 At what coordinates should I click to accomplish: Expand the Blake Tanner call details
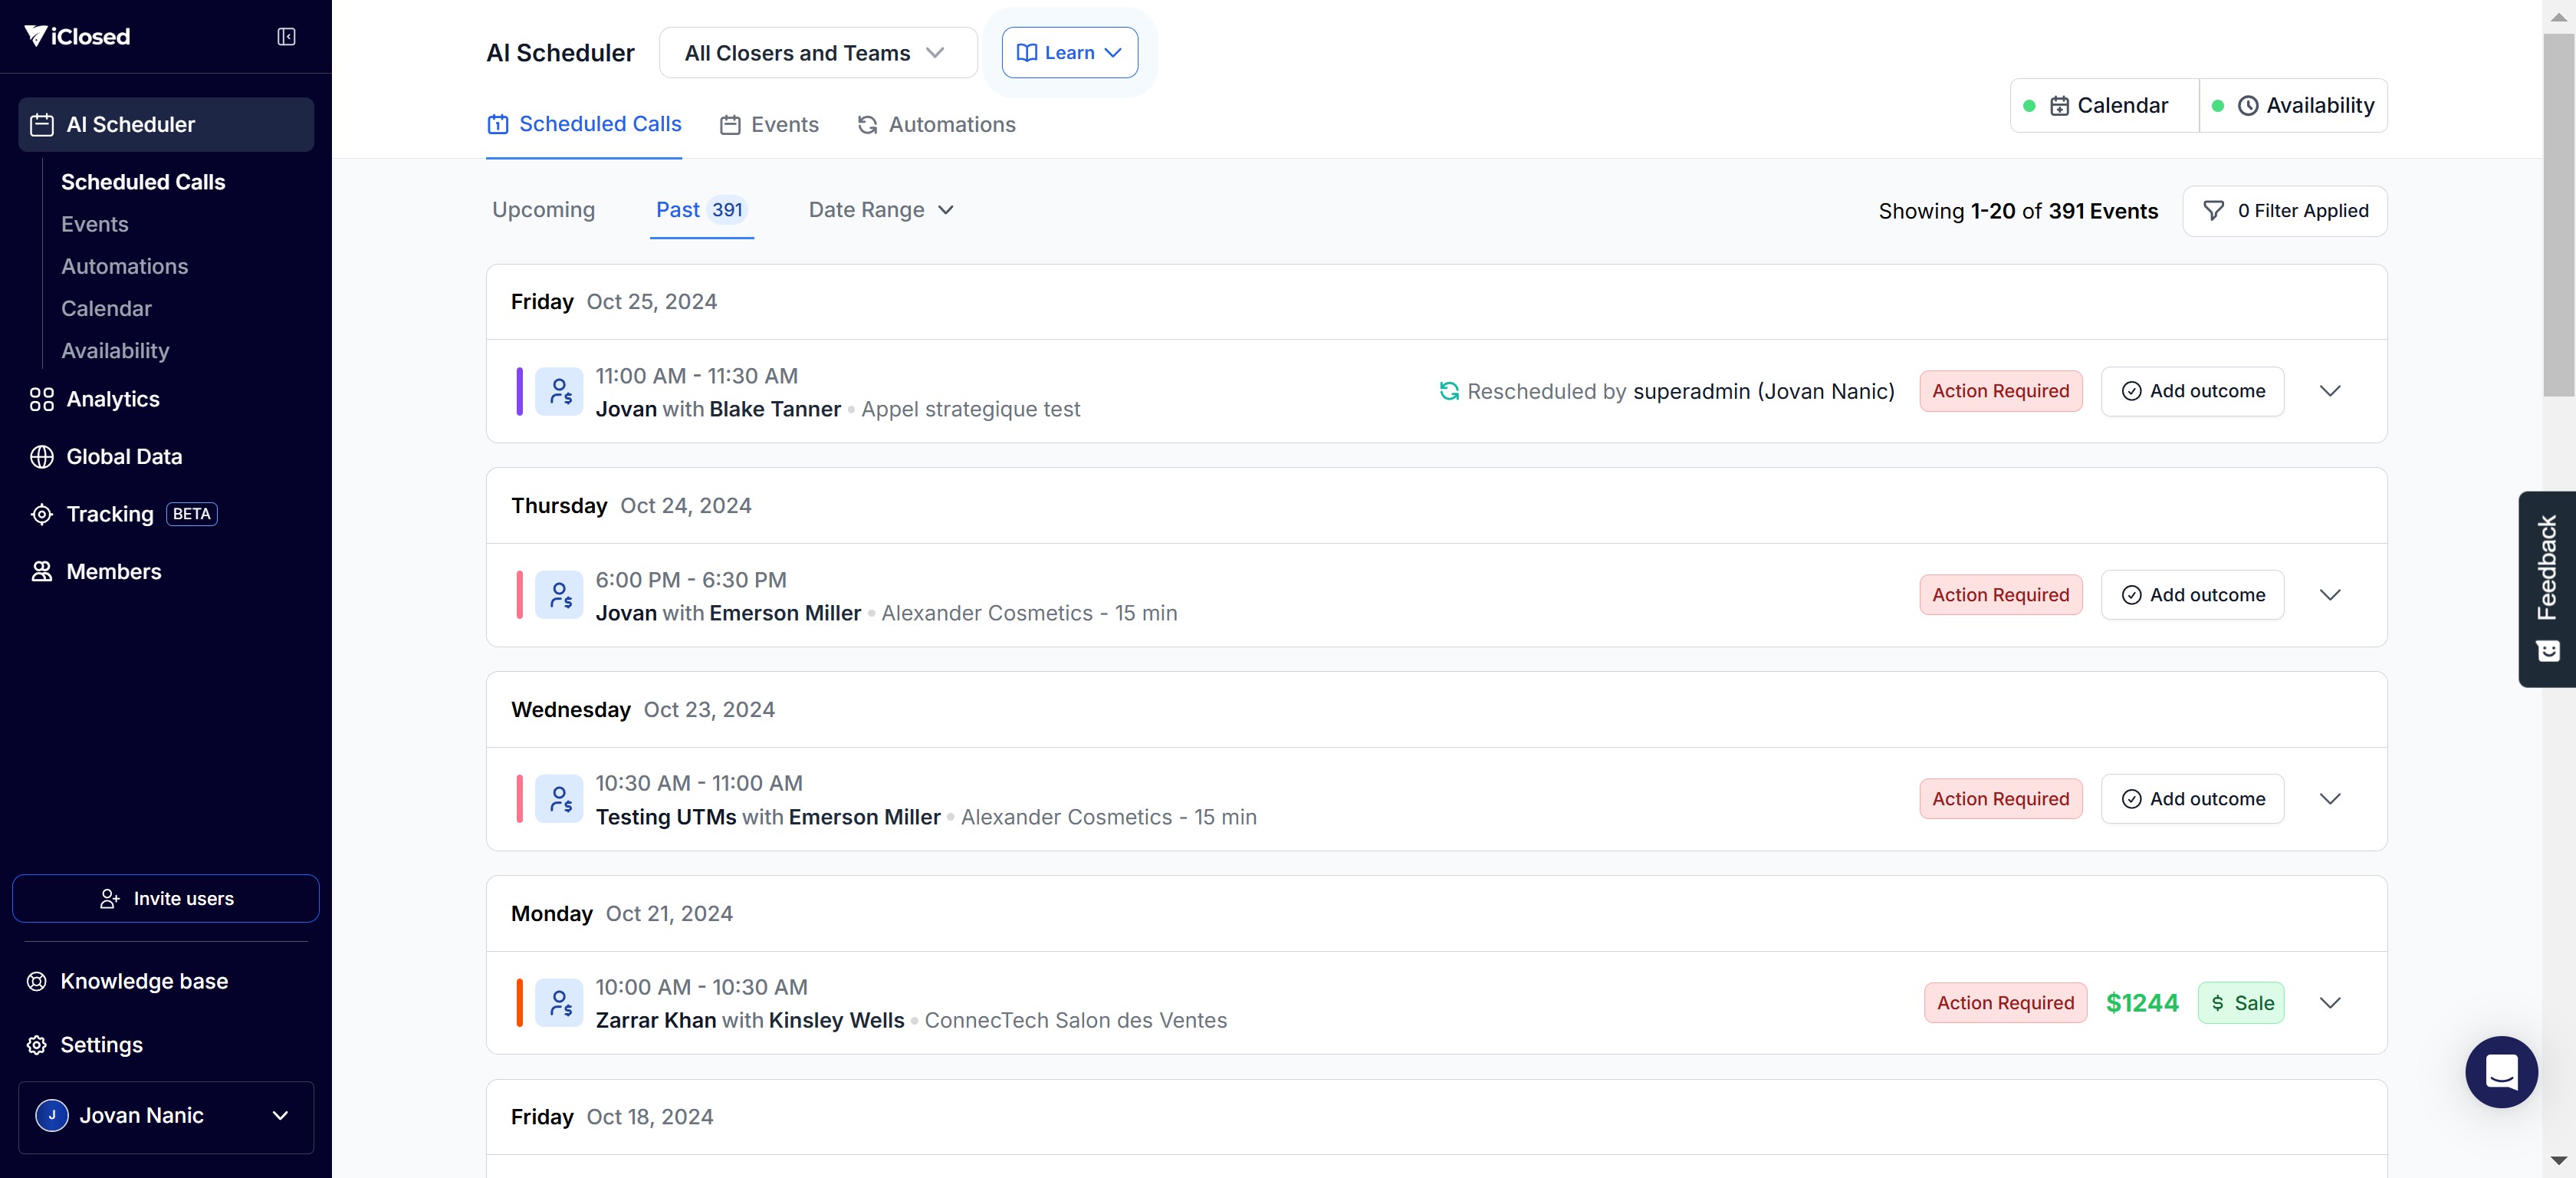point(2329,391)
